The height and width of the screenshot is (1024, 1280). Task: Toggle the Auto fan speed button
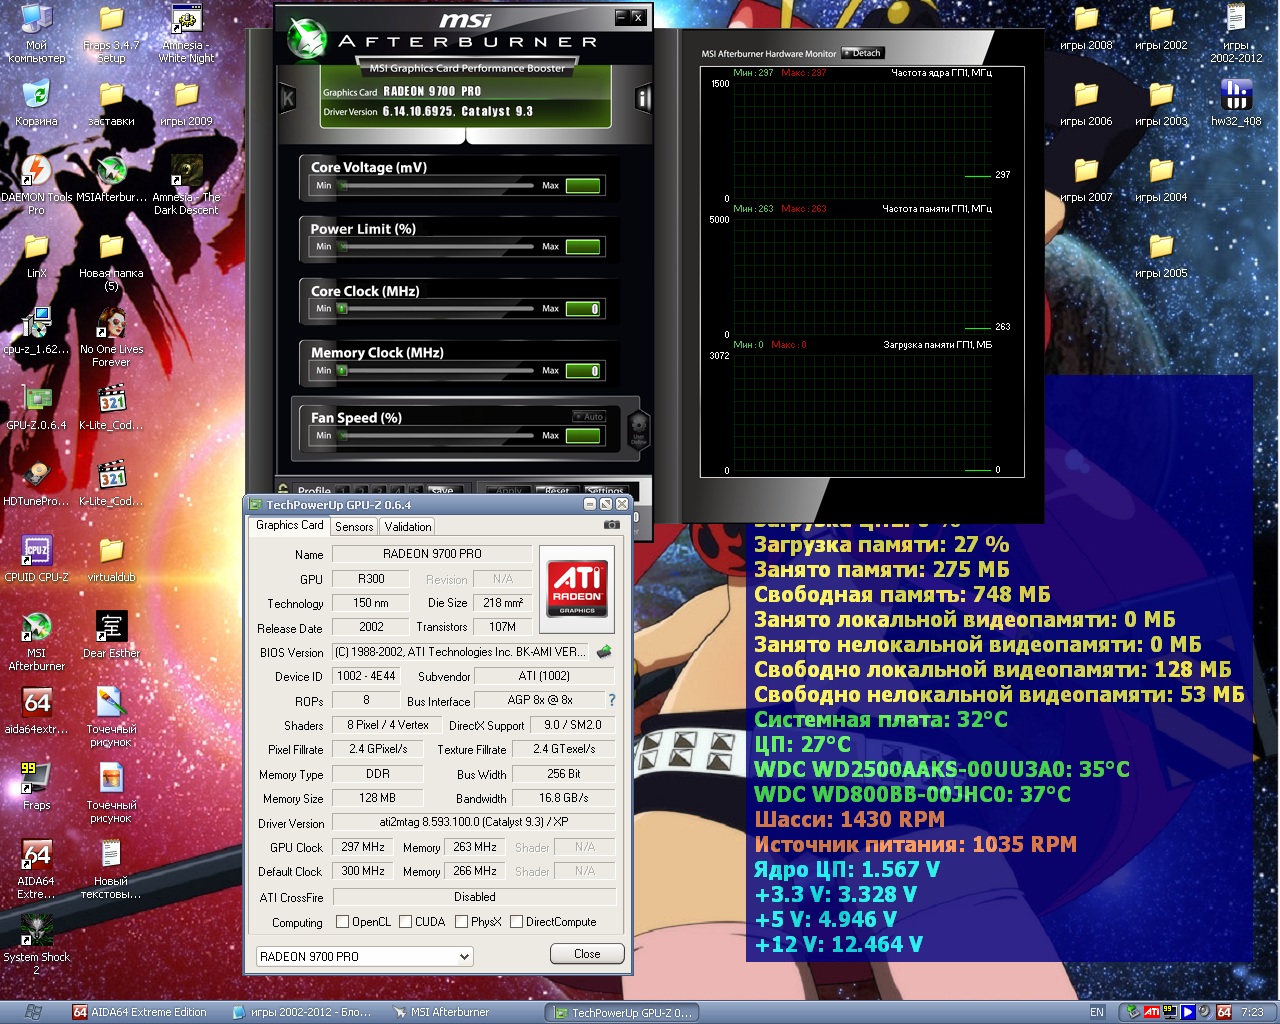pyautogui.click(x=590, y=416)
